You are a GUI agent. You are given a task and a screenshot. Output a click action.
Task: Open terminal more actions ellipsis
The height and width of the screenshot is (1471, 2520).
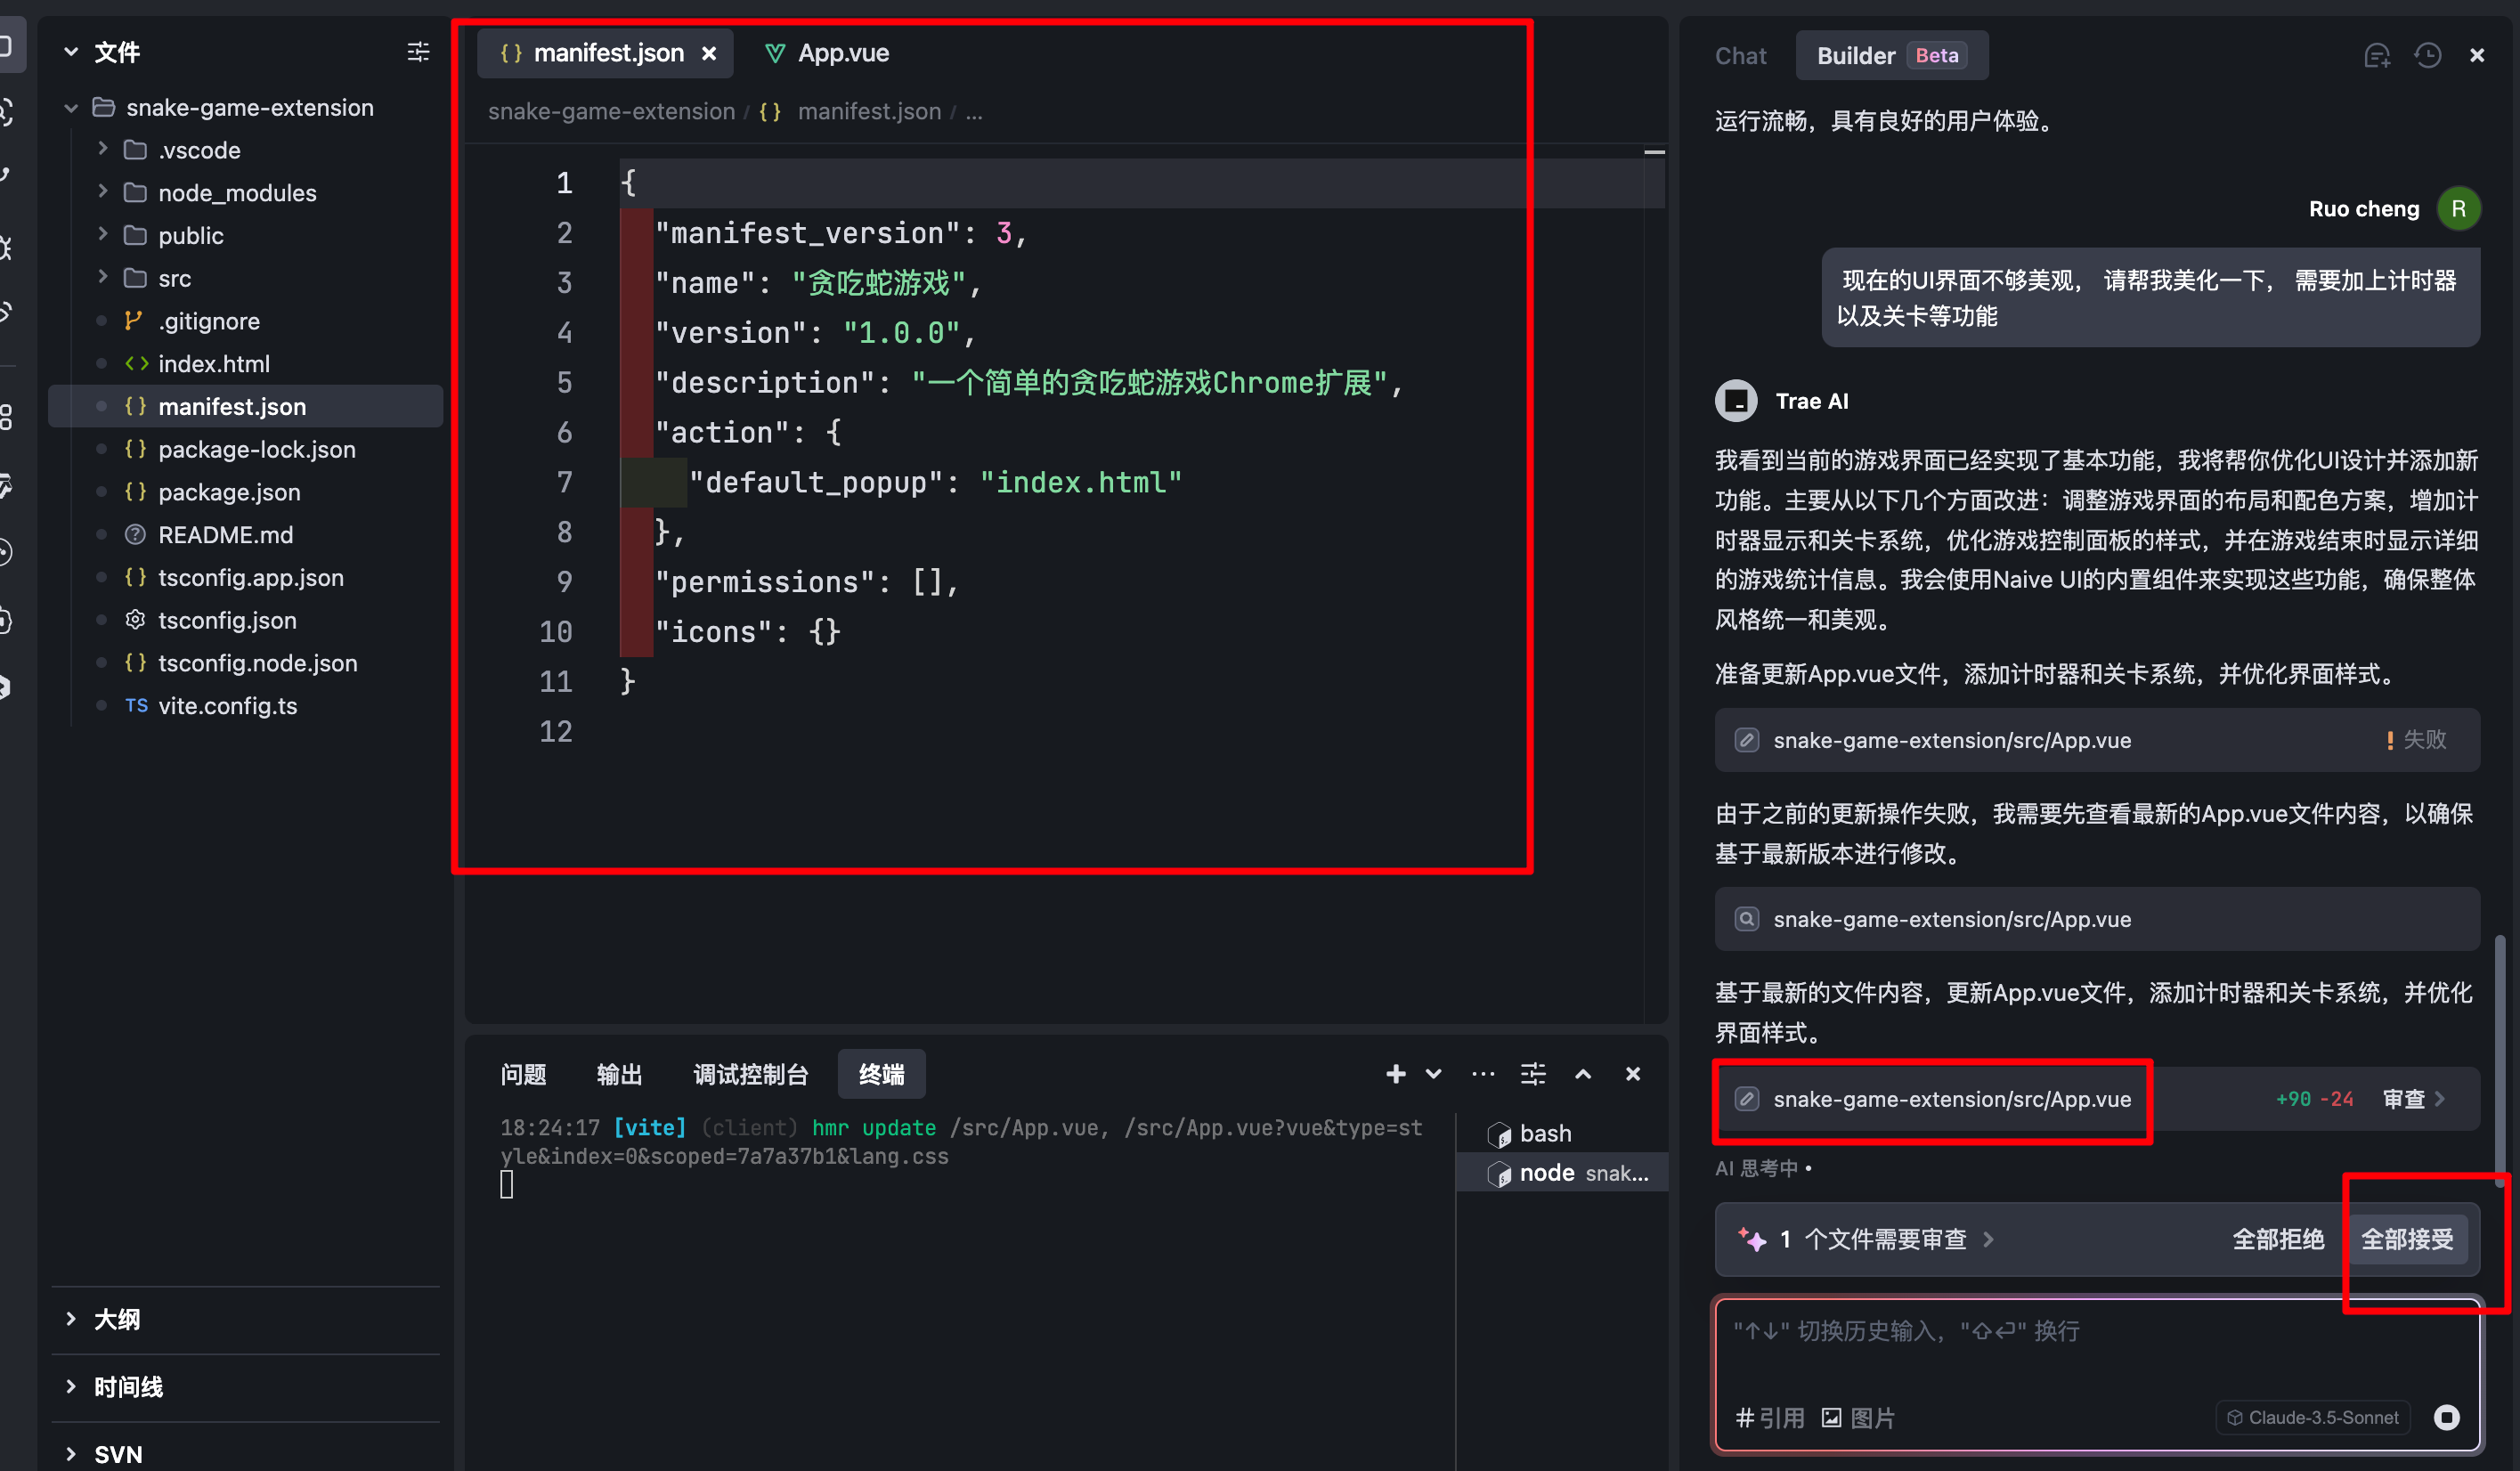1483,1074
